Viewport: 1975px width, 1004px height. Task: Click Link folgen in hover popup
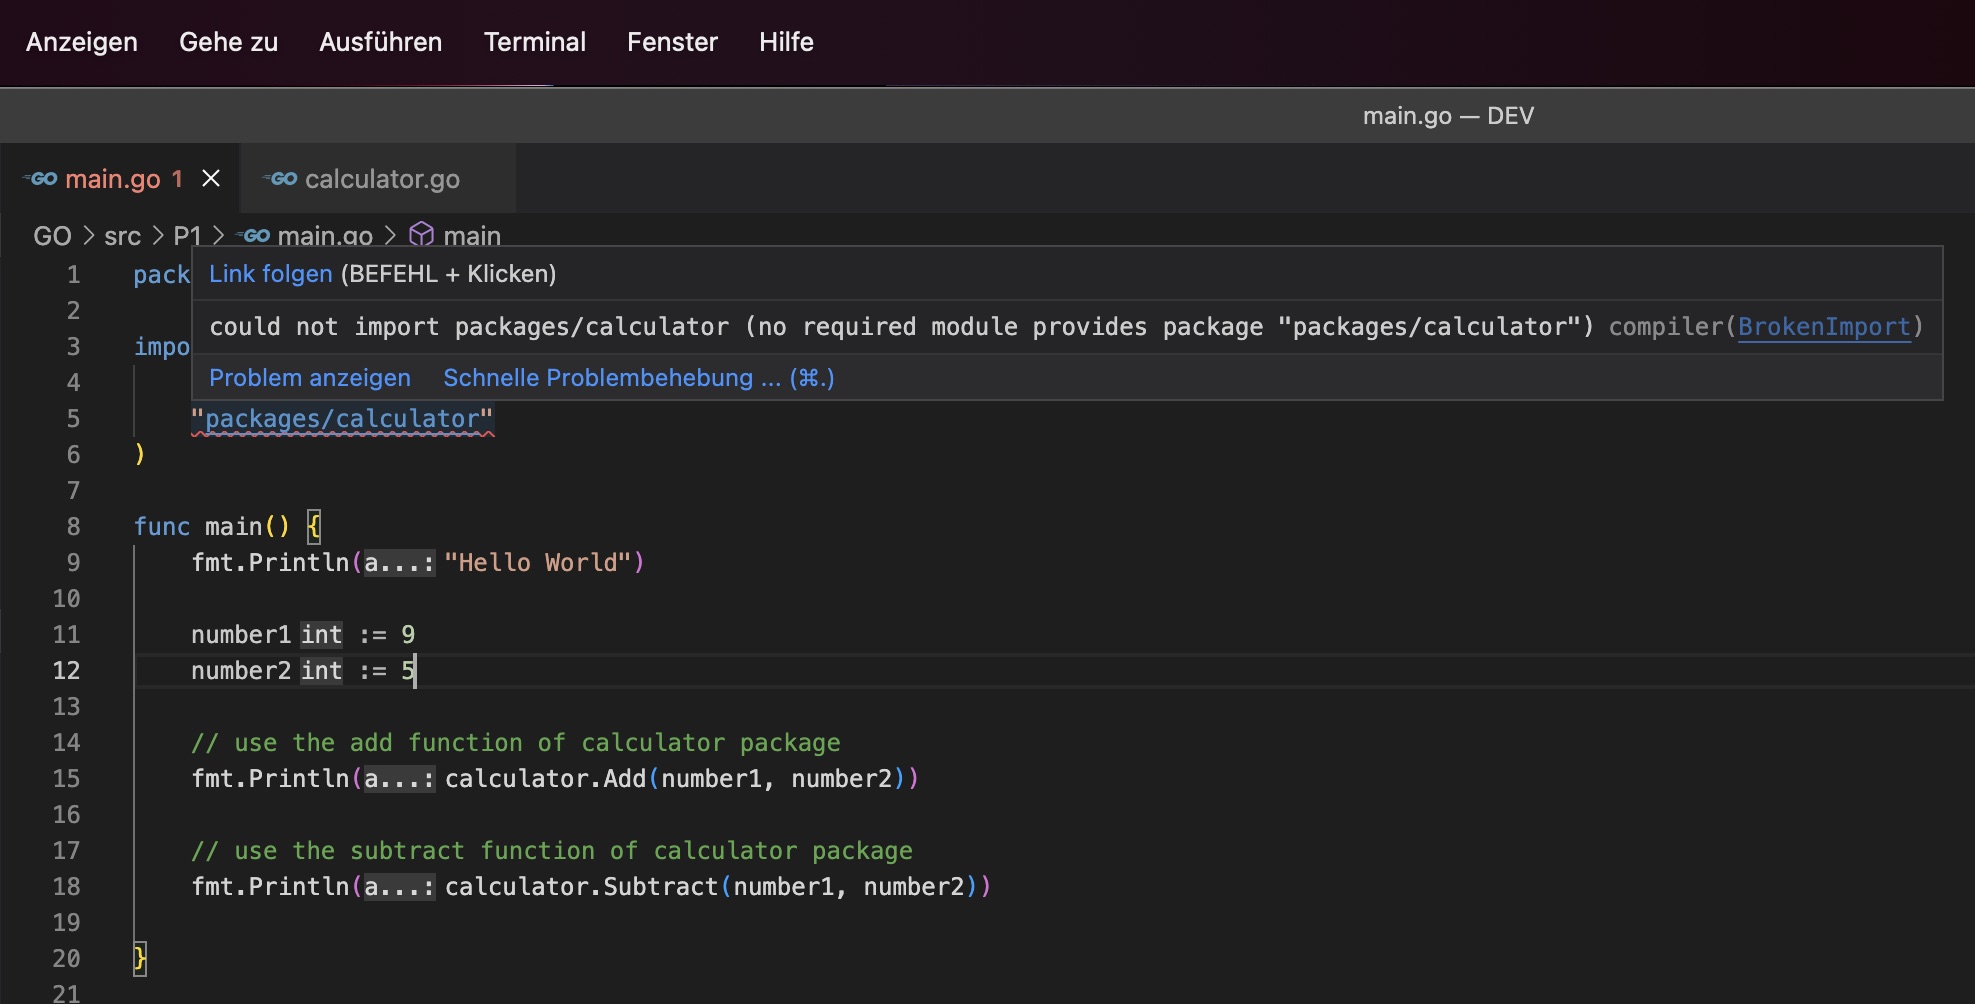(x=270, y=274)
